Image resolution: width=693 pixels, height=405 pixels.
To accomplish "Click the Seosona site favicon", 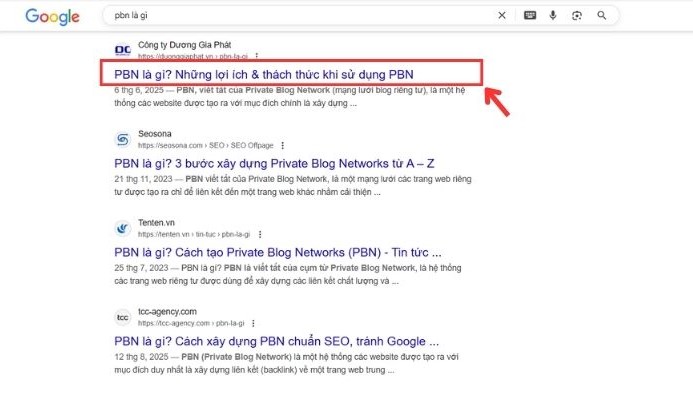I will (x=122, y=139).
